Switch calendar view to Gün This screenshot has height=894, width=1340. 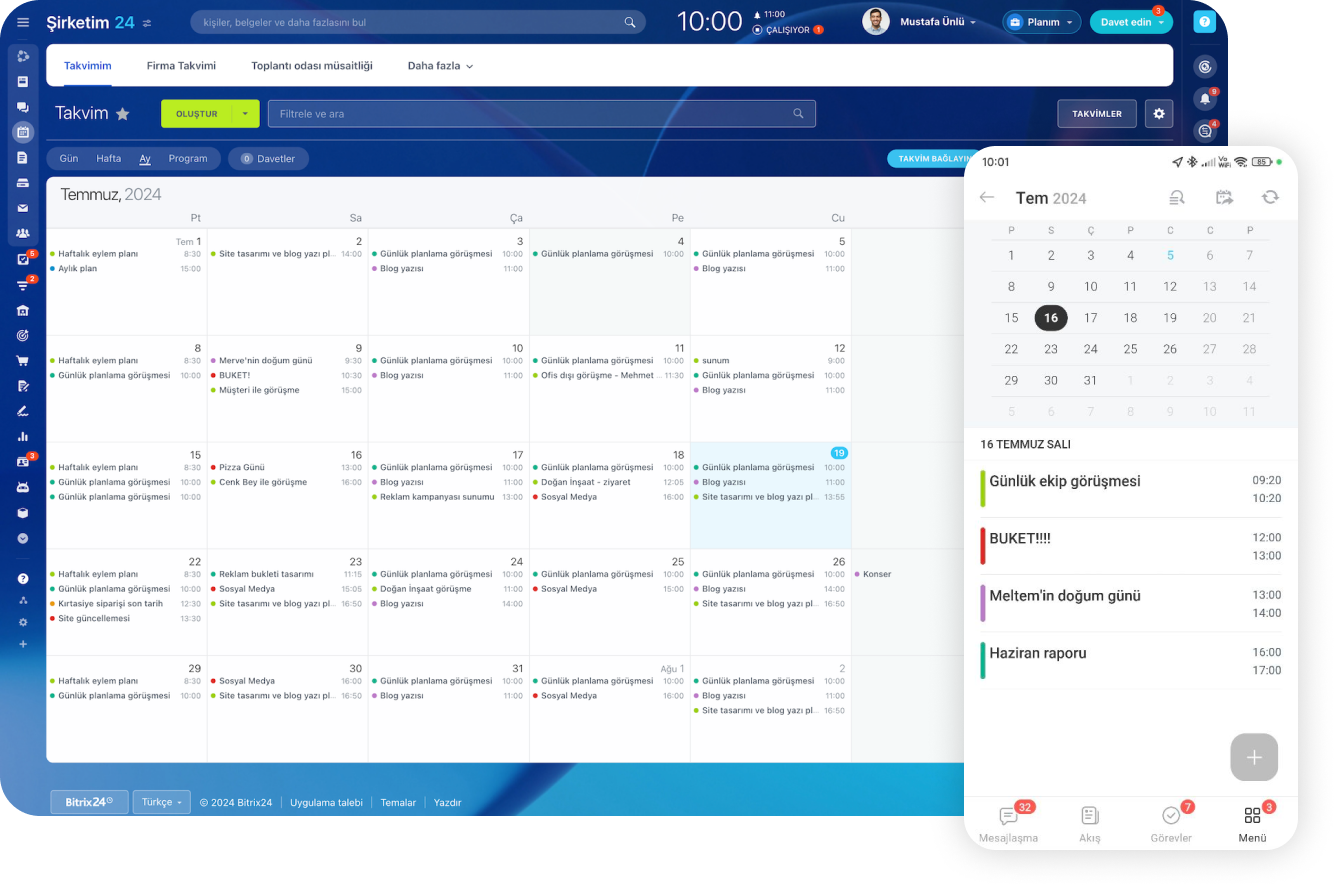pyautogui.click(x=69, y=158)
